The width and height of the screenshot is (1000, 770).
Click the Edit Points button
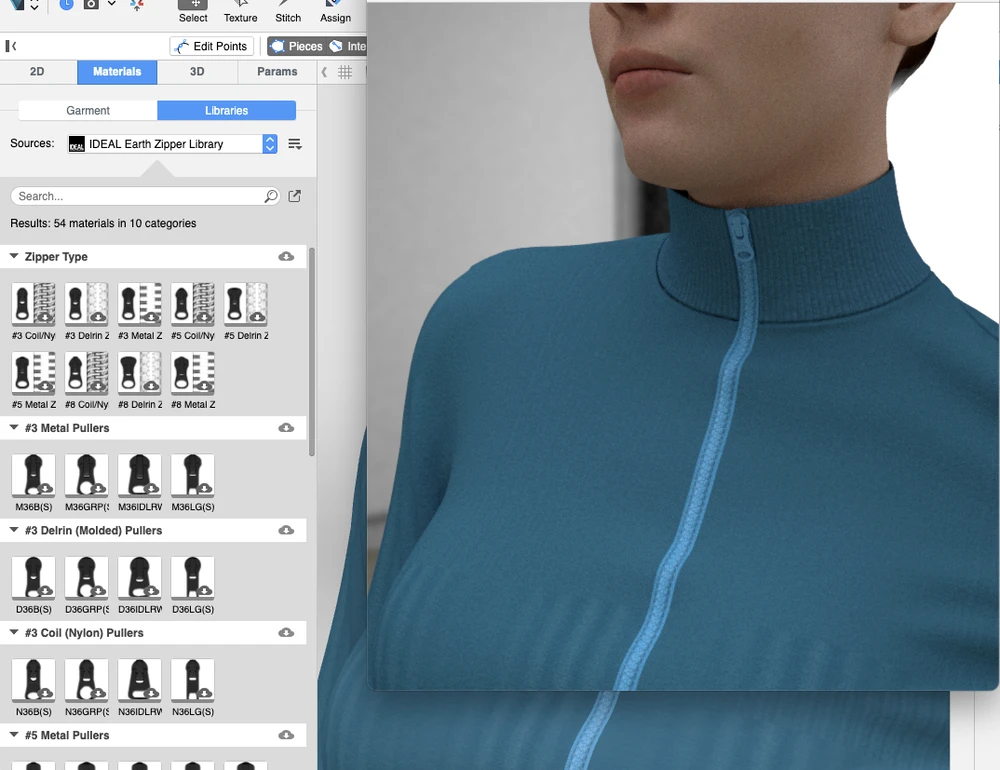pos(210,46)
